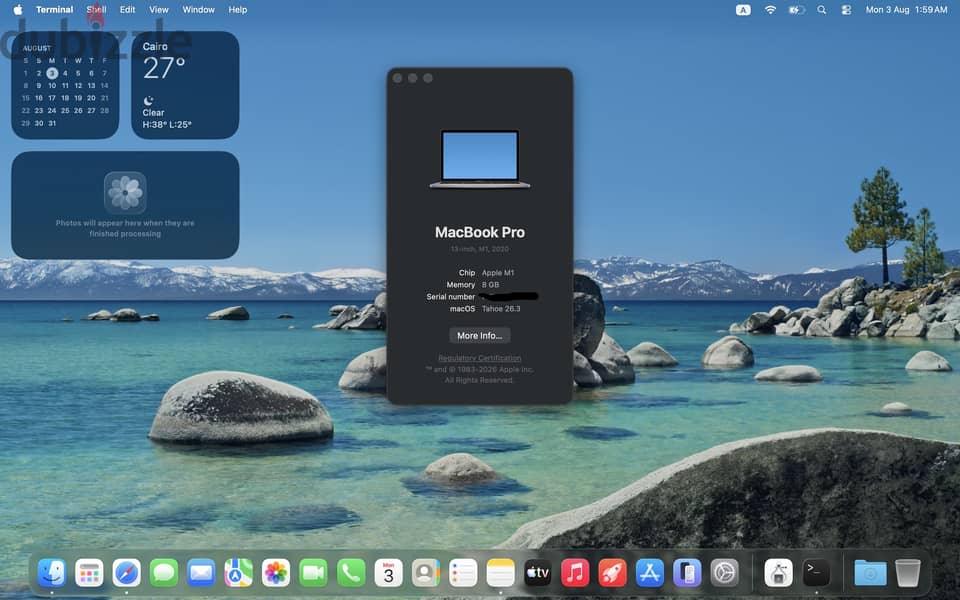Open Finder from the Dock
Screen dimensions: 960x600
pos(51,573)
